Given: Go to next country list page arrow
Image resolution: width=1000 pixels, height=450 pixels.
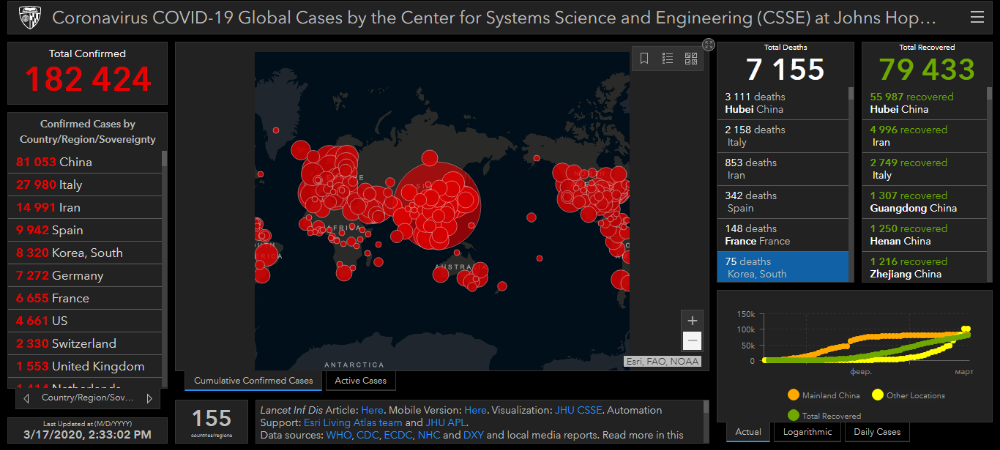Looking at the screenshot, I should click(x=149, y=398).
